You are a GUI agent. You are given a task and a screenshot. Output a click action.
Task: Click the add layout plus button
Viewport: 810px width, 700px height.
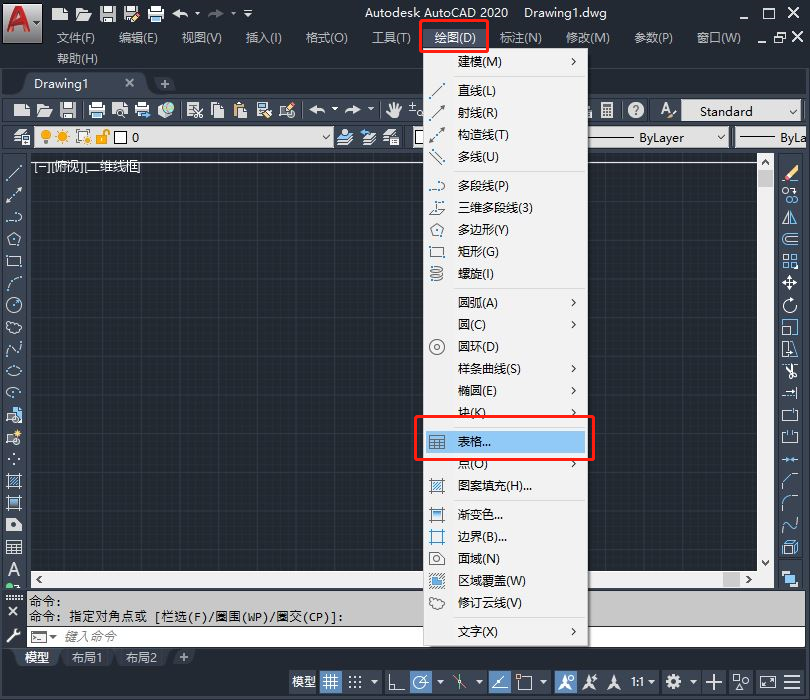(183, 657)
